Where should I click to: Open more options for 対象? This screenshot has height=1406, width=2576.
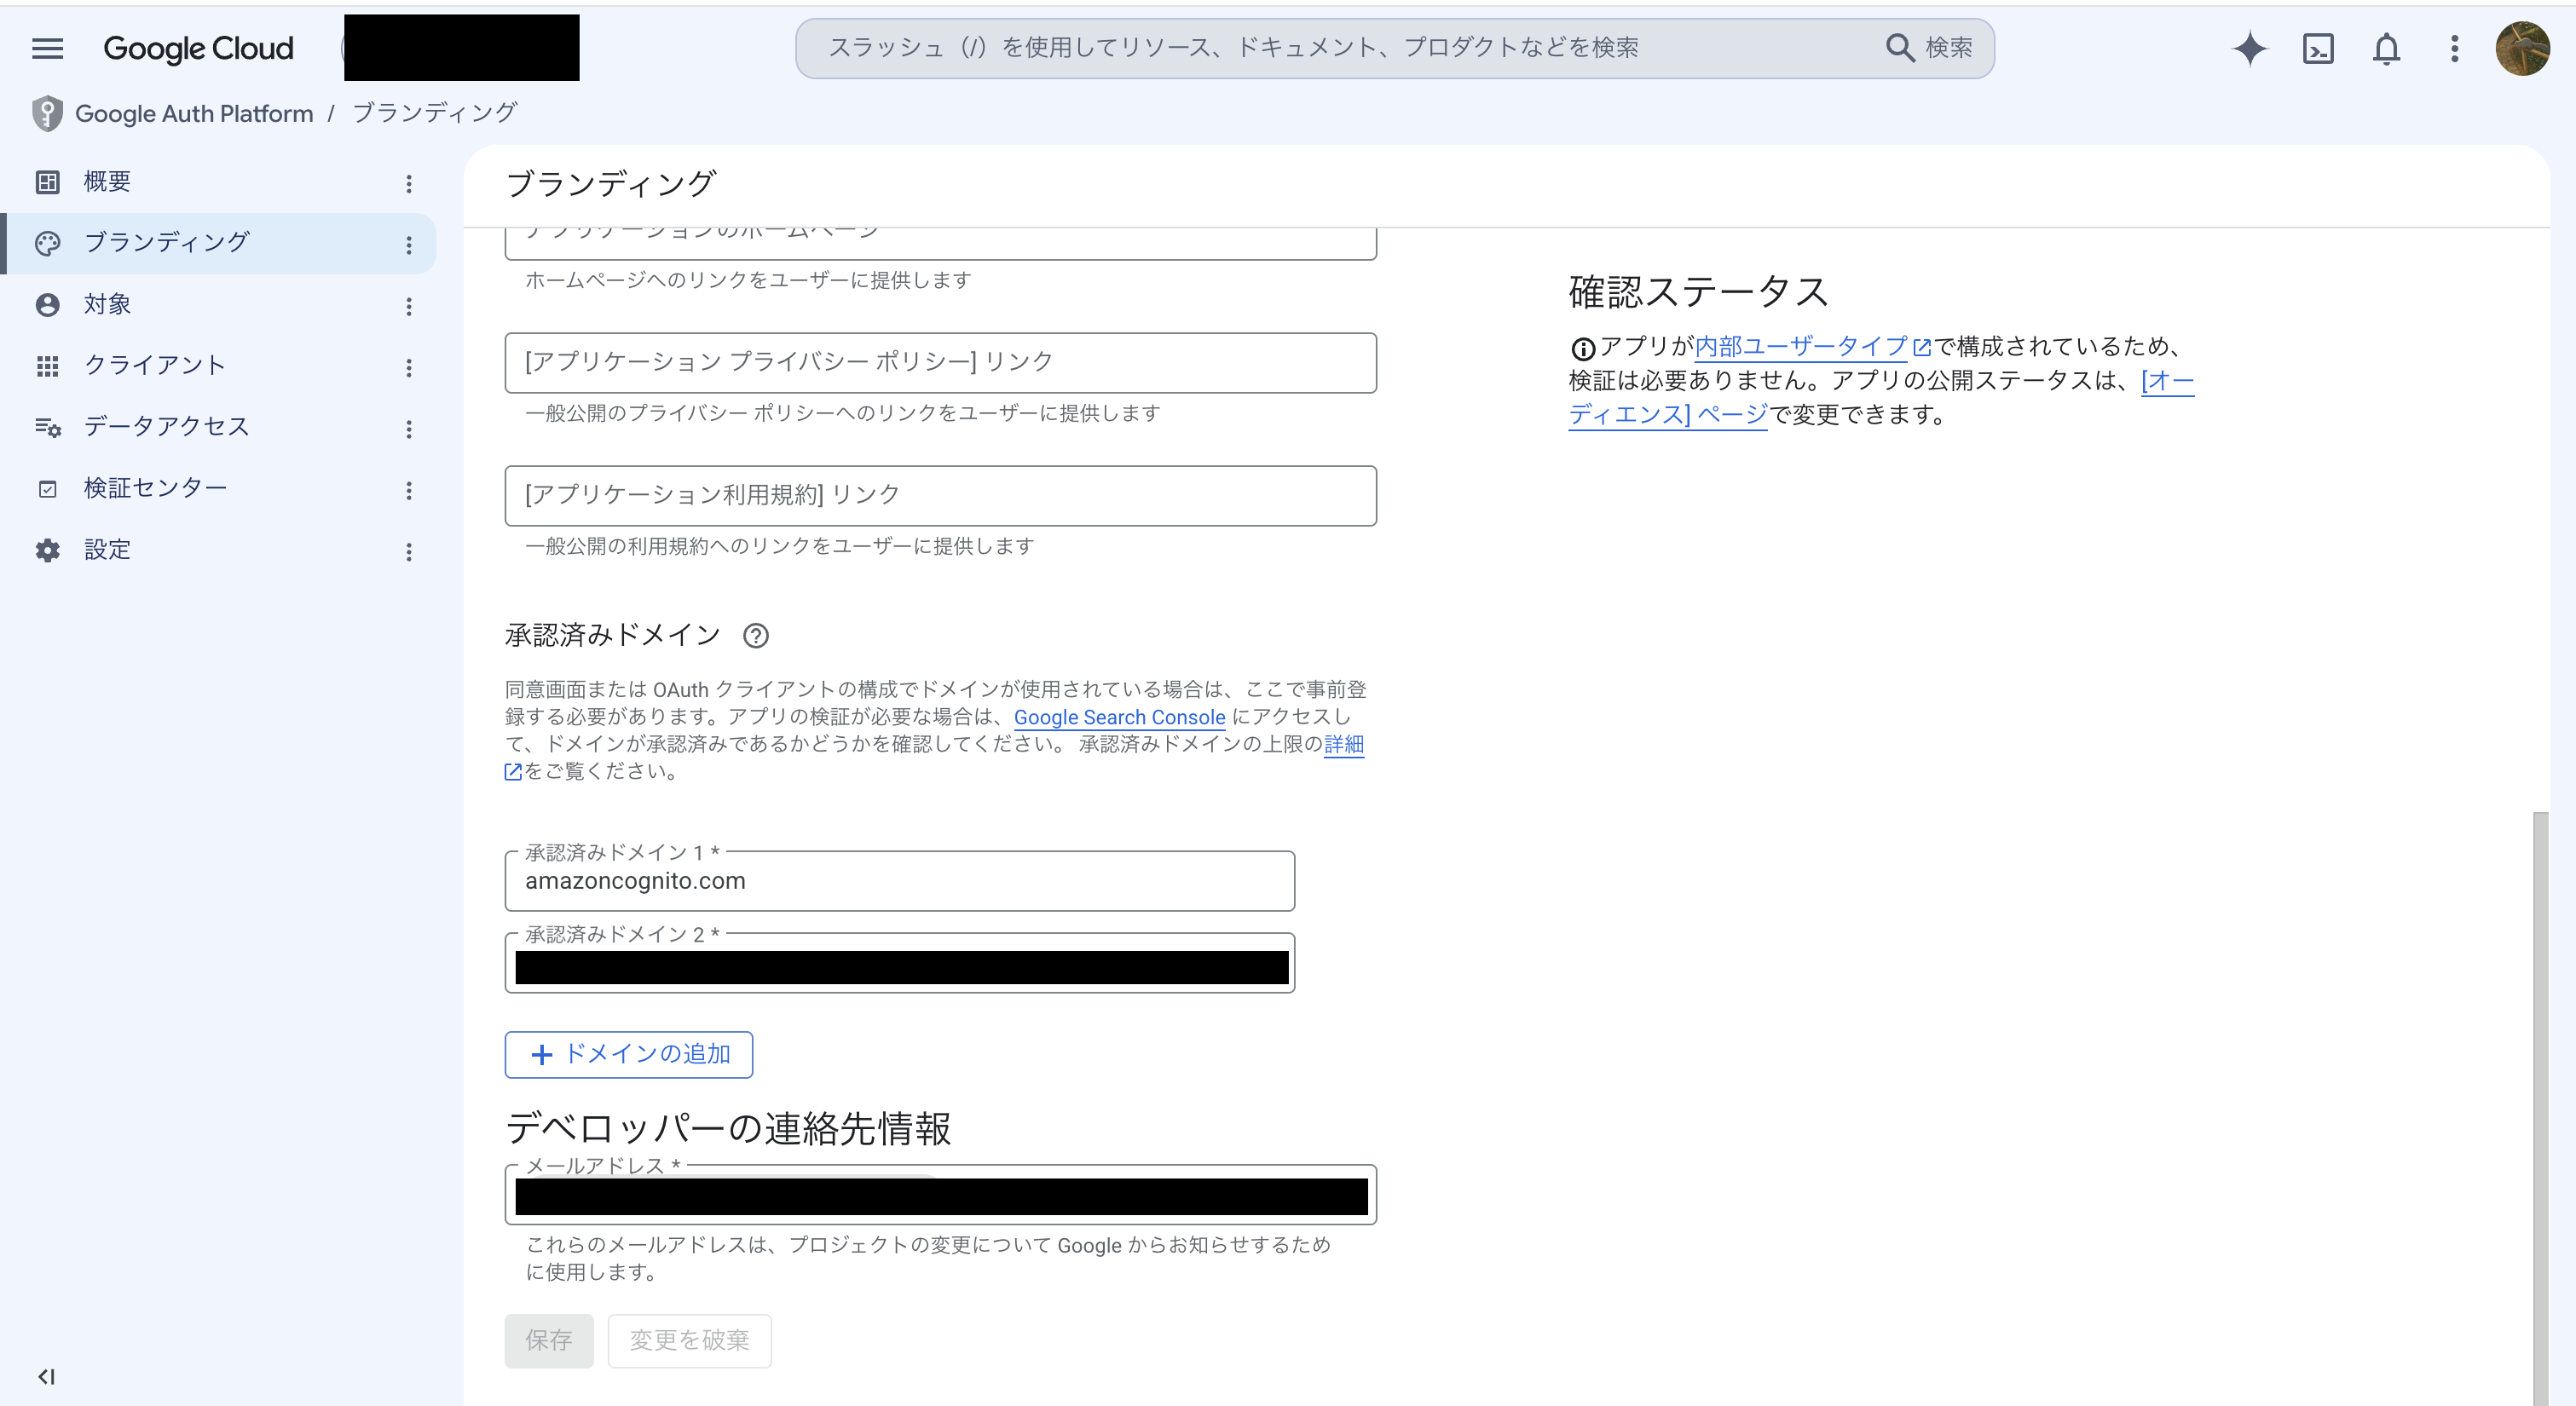click(408, 307)
